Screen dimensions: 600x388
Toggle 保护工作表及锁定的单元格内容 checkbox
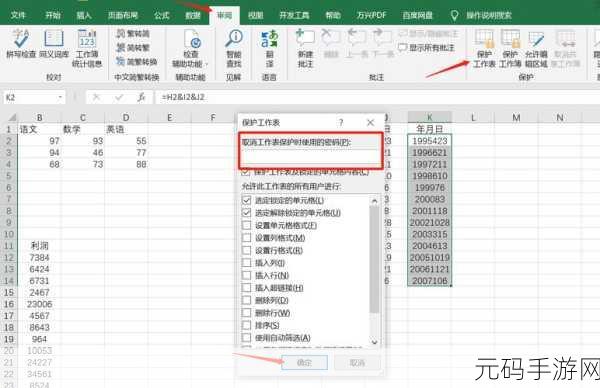point(246,172)
